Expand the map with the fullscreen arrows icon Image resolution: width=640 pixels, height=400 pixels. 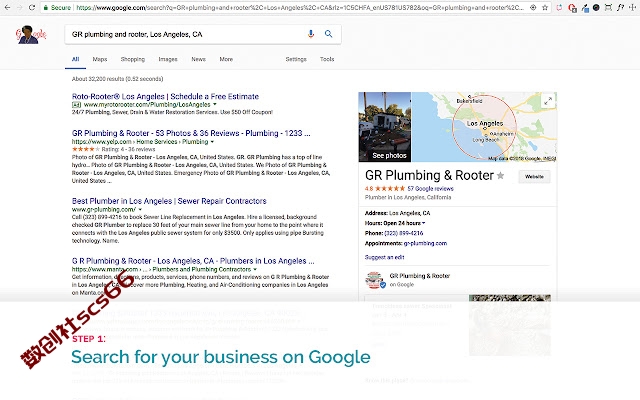(x=548, y=101)
